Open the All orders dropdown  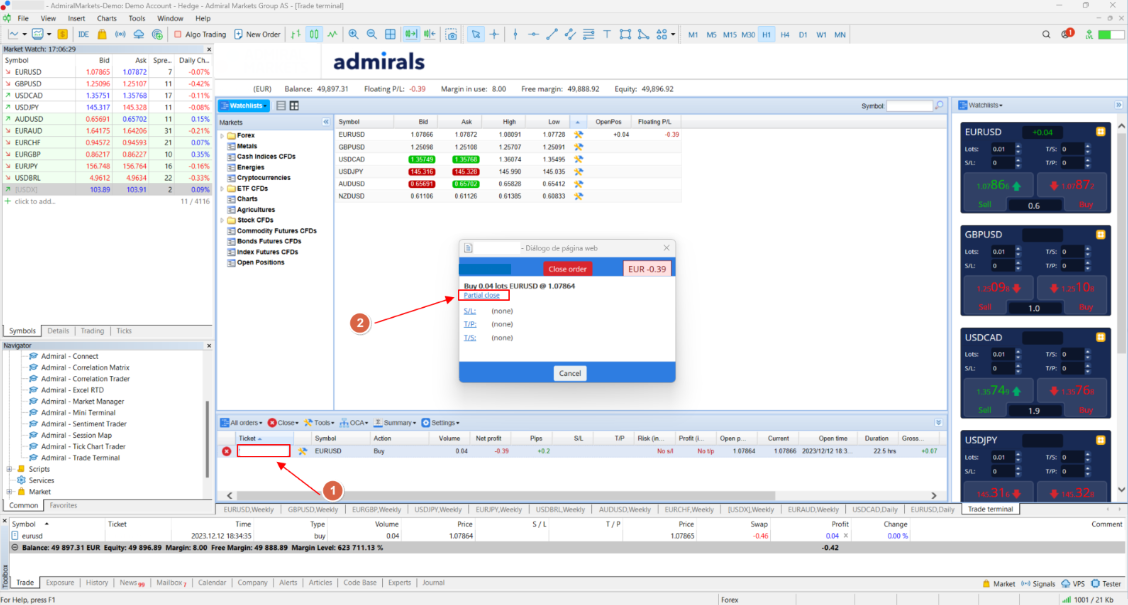pyautogui.click(x=241, y=423)
